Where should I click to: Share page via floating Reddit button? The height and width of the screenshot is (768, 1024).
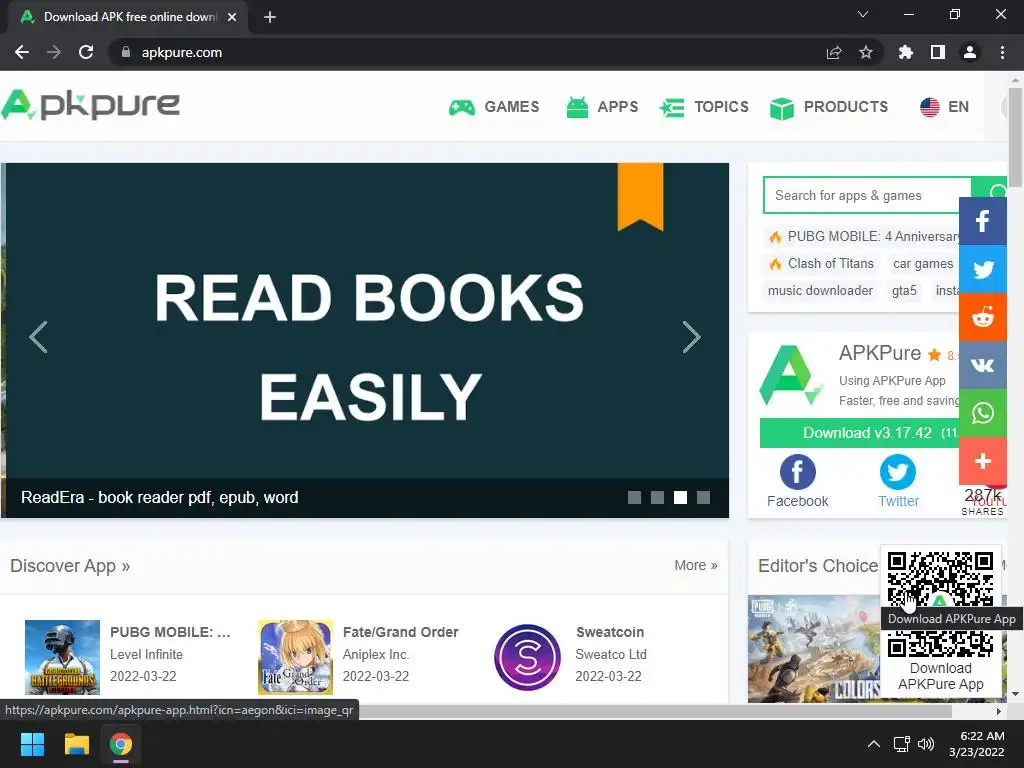coord(983,317)
